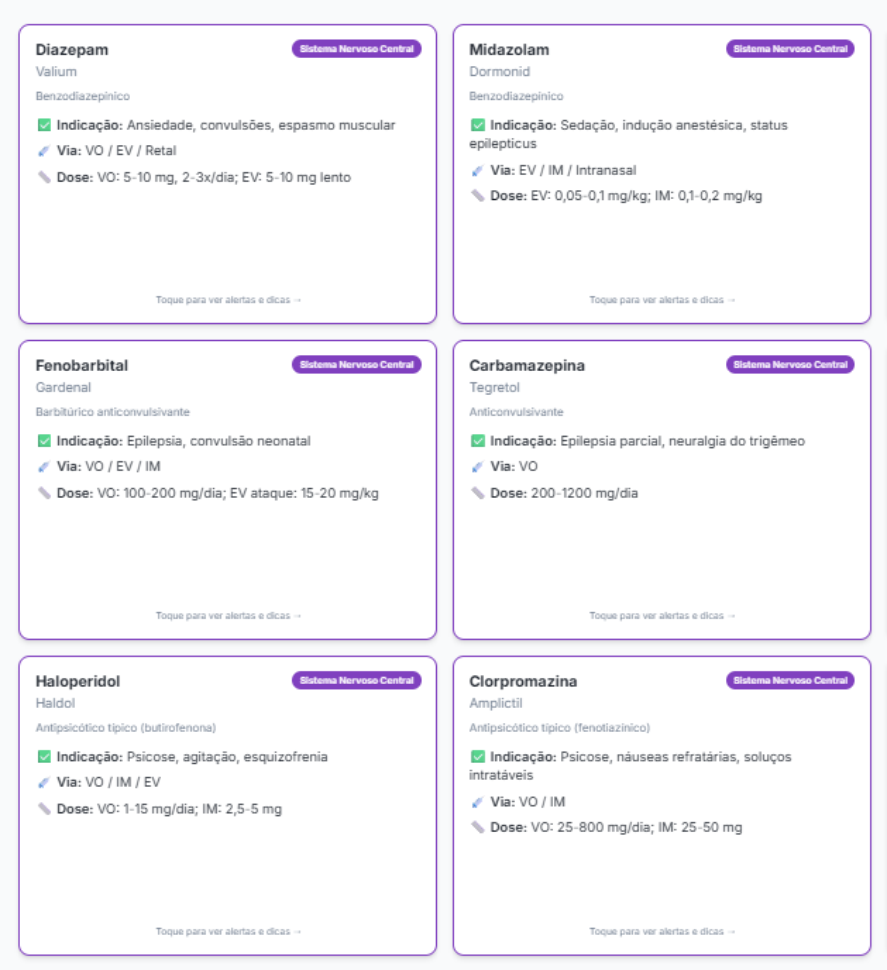Screen dimensions: 887x970
Task: Click the syringe icon beside Midazolam Via
Action: pos(478,171)
